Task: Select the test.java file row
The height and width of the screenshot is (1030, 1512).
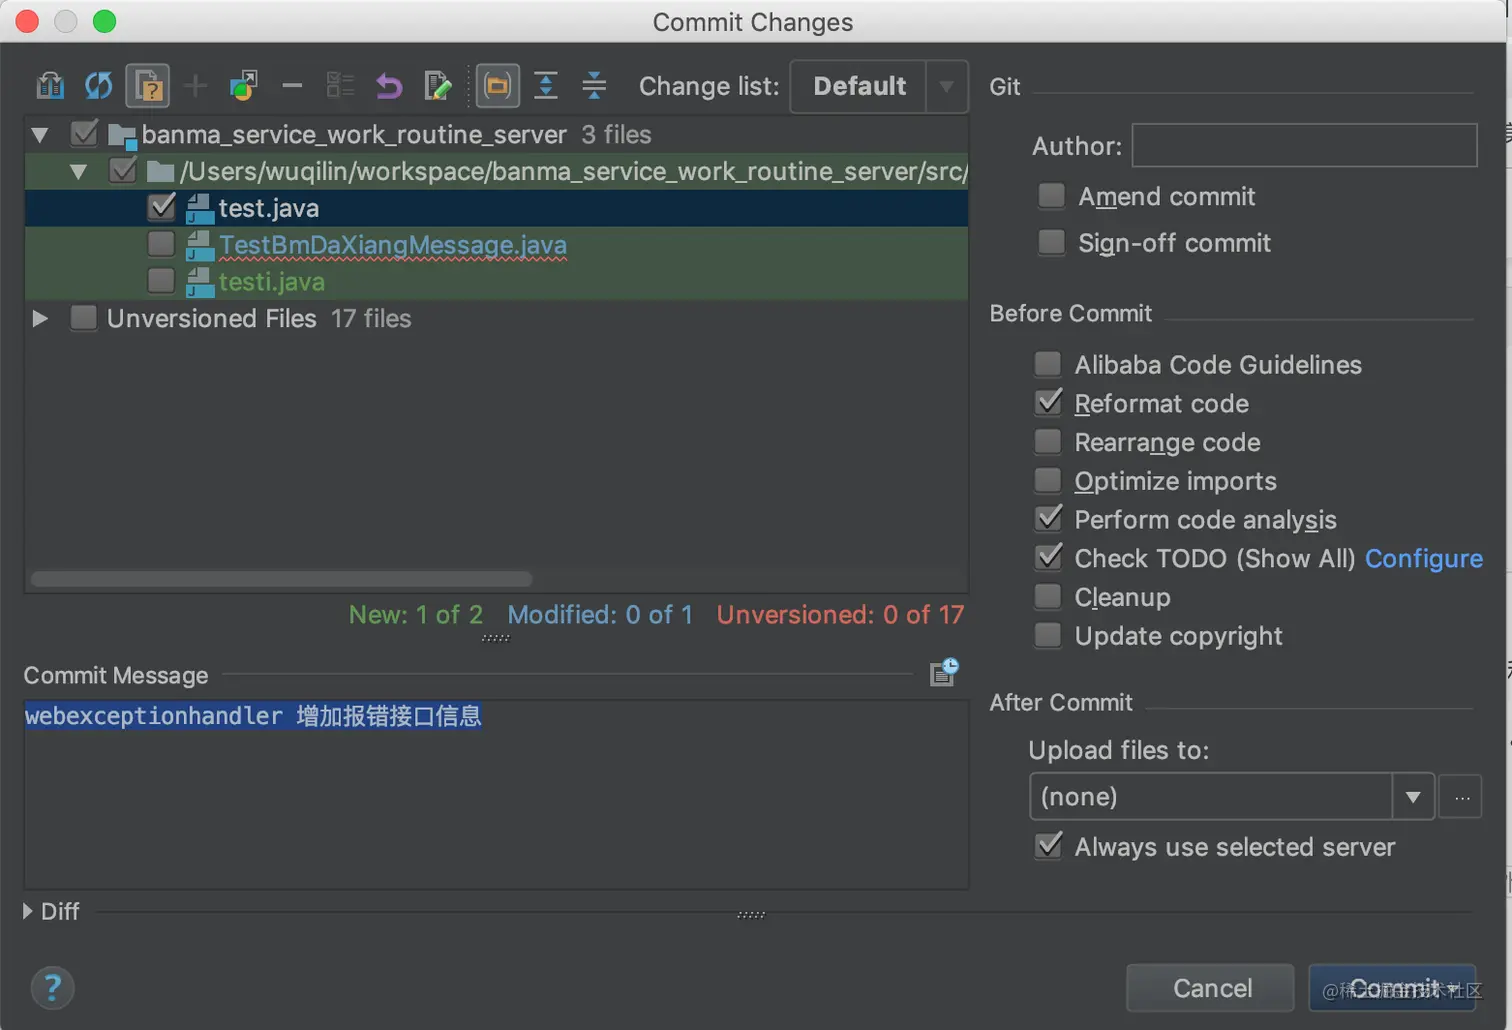Action: pyautogui.click(x=496, y=208)
